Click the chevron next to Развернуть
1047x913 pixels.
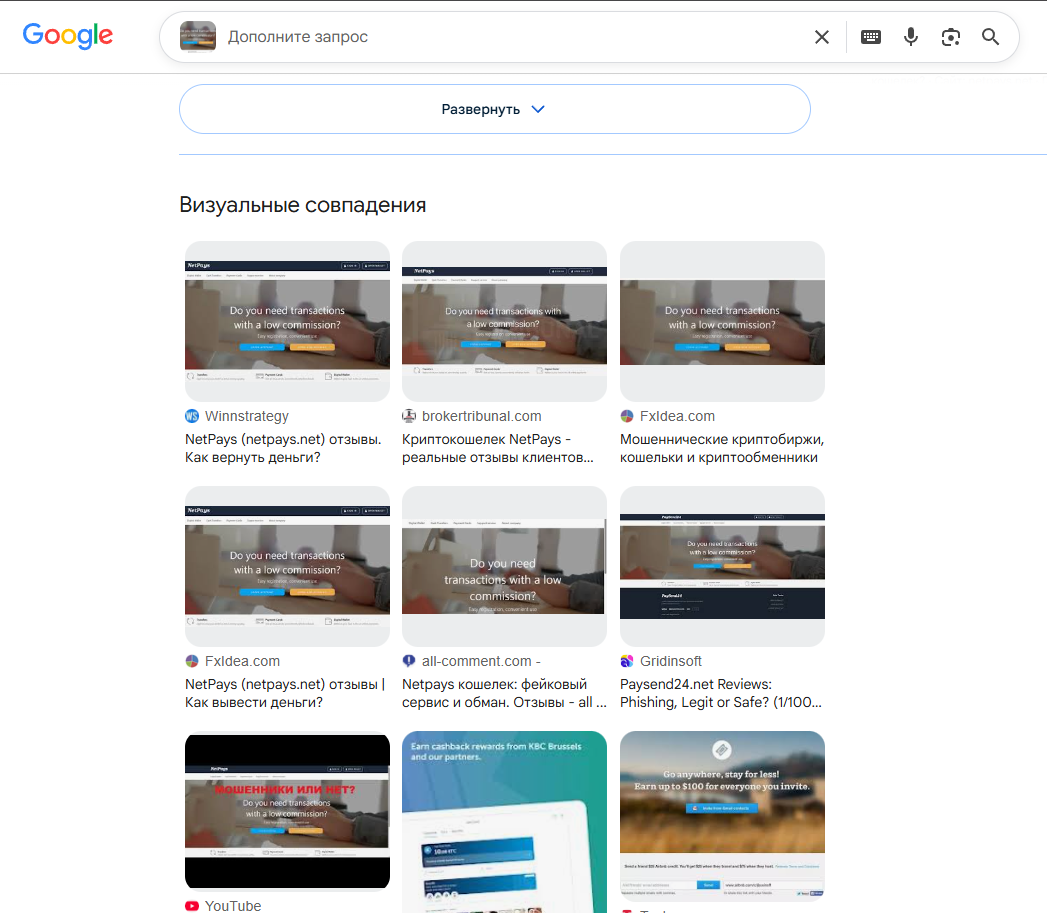tap(538, 109)
